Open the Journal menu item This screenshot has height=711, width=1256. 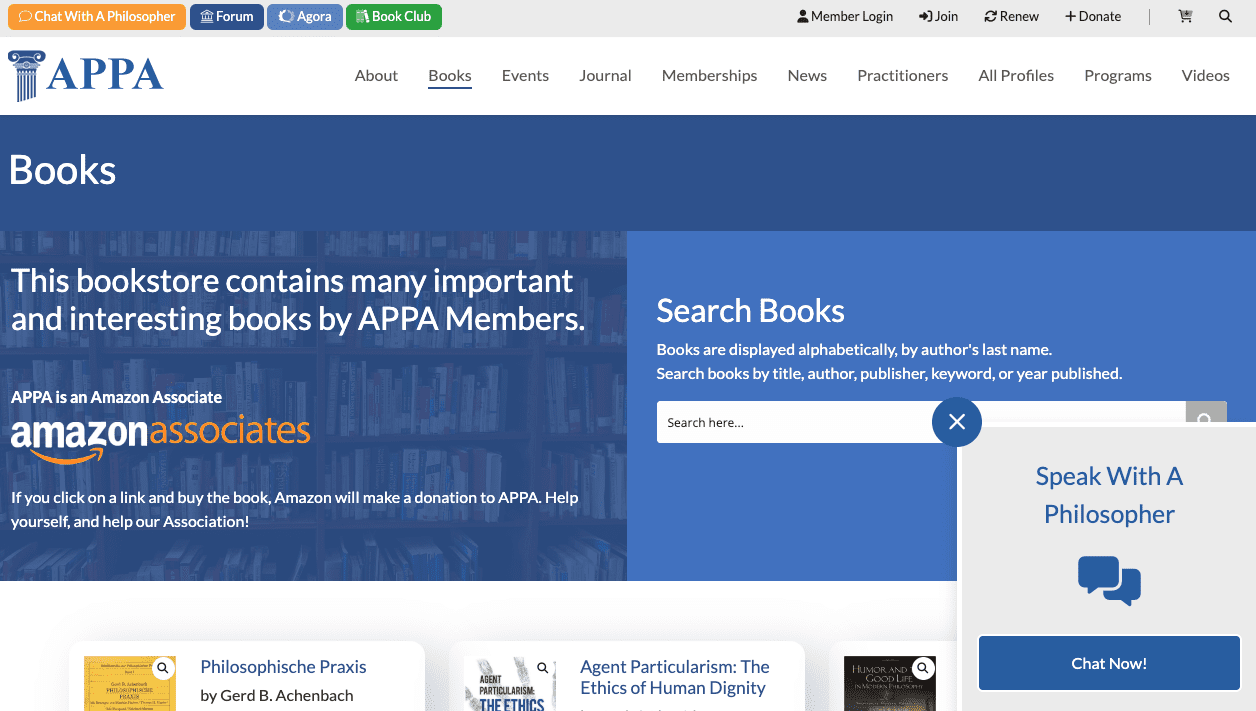point(605,76)
